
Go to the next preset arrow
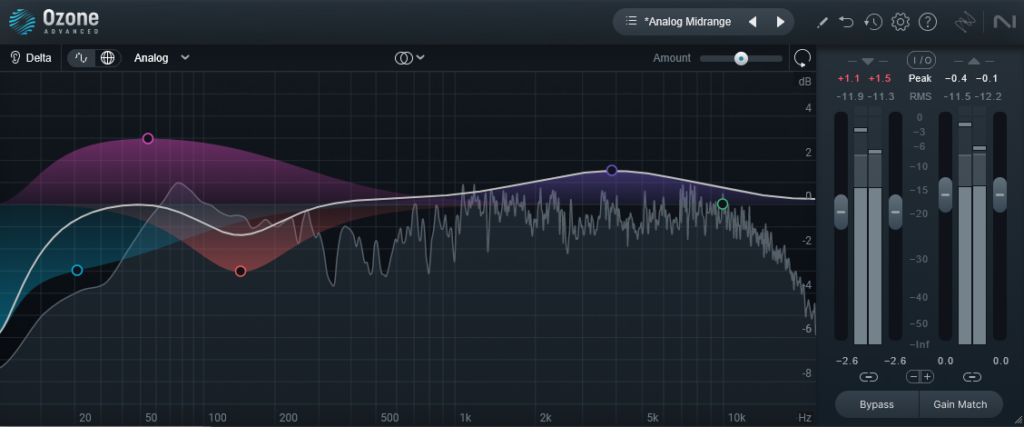tap(780, 22)
